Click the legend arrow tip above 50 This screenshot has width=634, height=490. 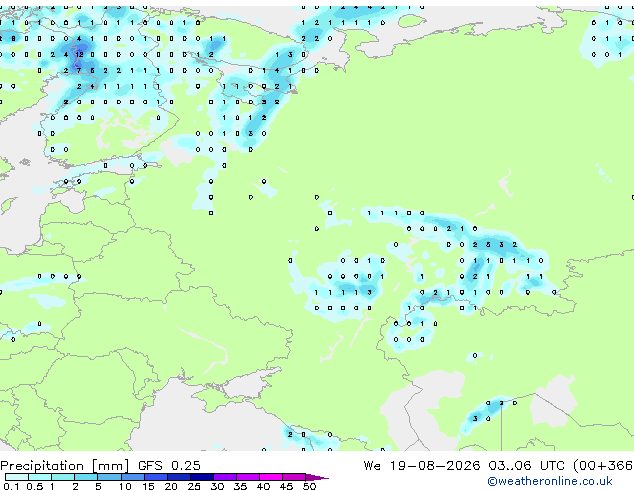coord(317,477)
